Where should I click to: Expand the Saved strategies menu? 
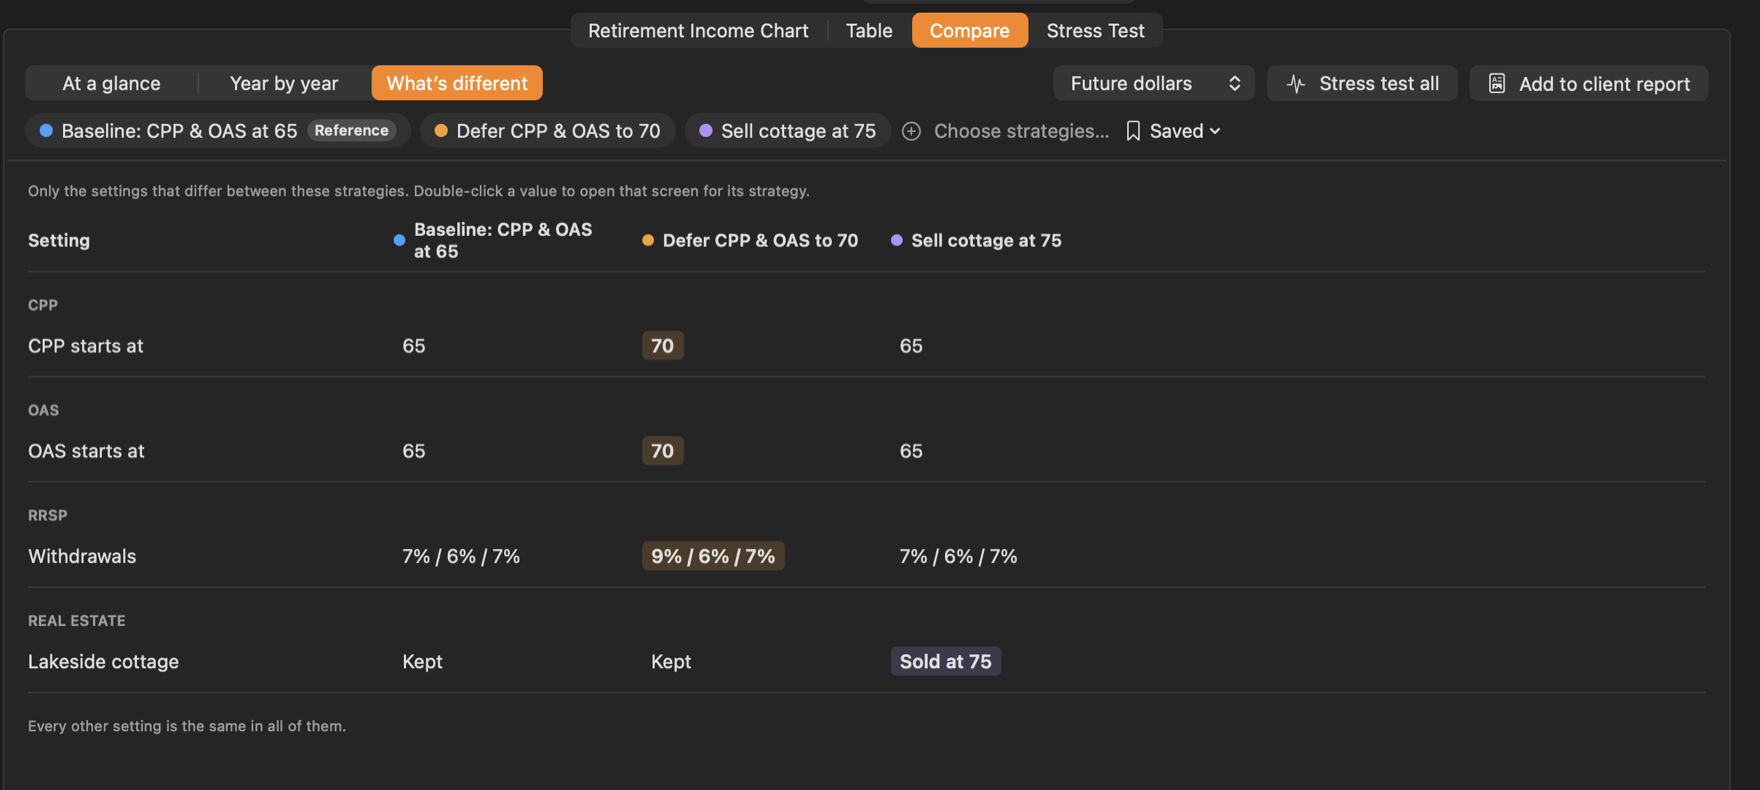tap(1173, 131)
